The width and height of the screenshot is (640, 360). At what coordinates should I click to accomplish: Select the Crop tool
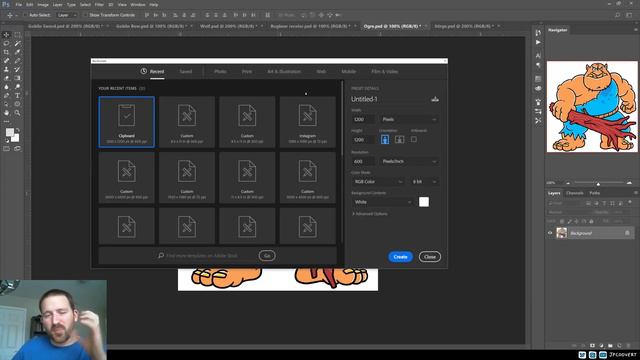click(x=6, y=52)
